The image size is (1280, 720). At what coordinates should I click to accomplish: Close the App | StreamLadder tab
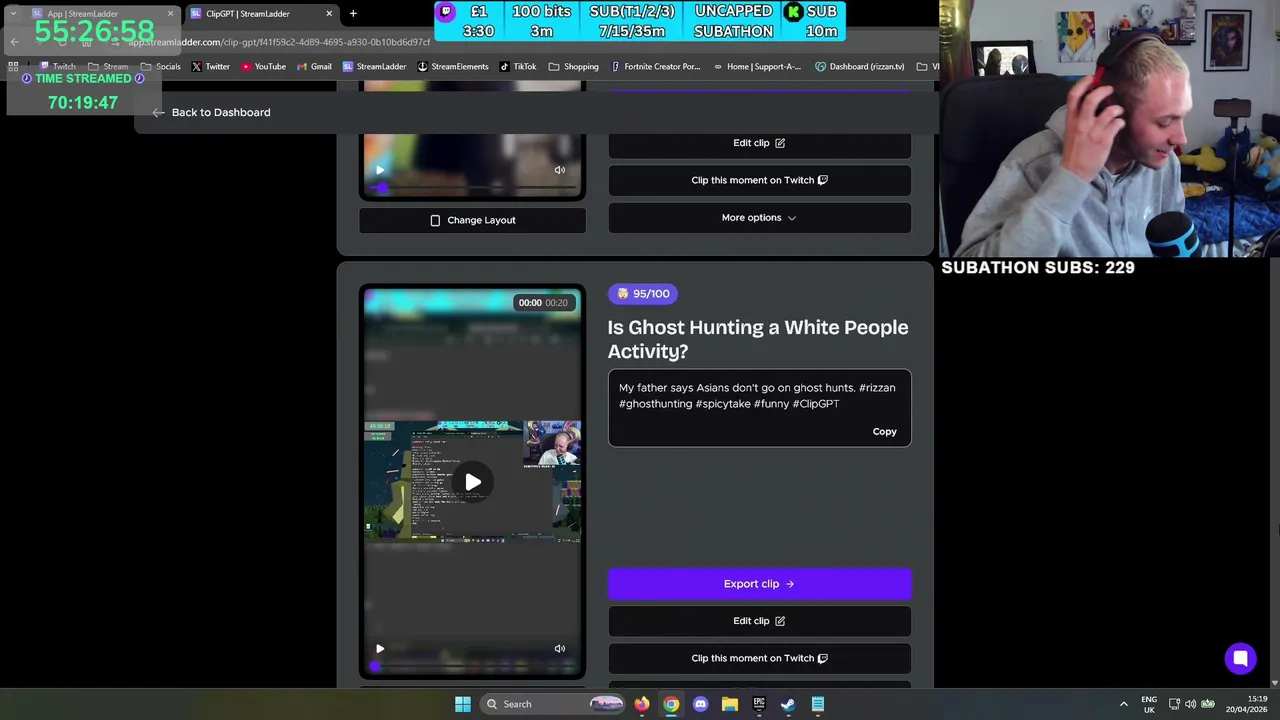tap(170, 14)
